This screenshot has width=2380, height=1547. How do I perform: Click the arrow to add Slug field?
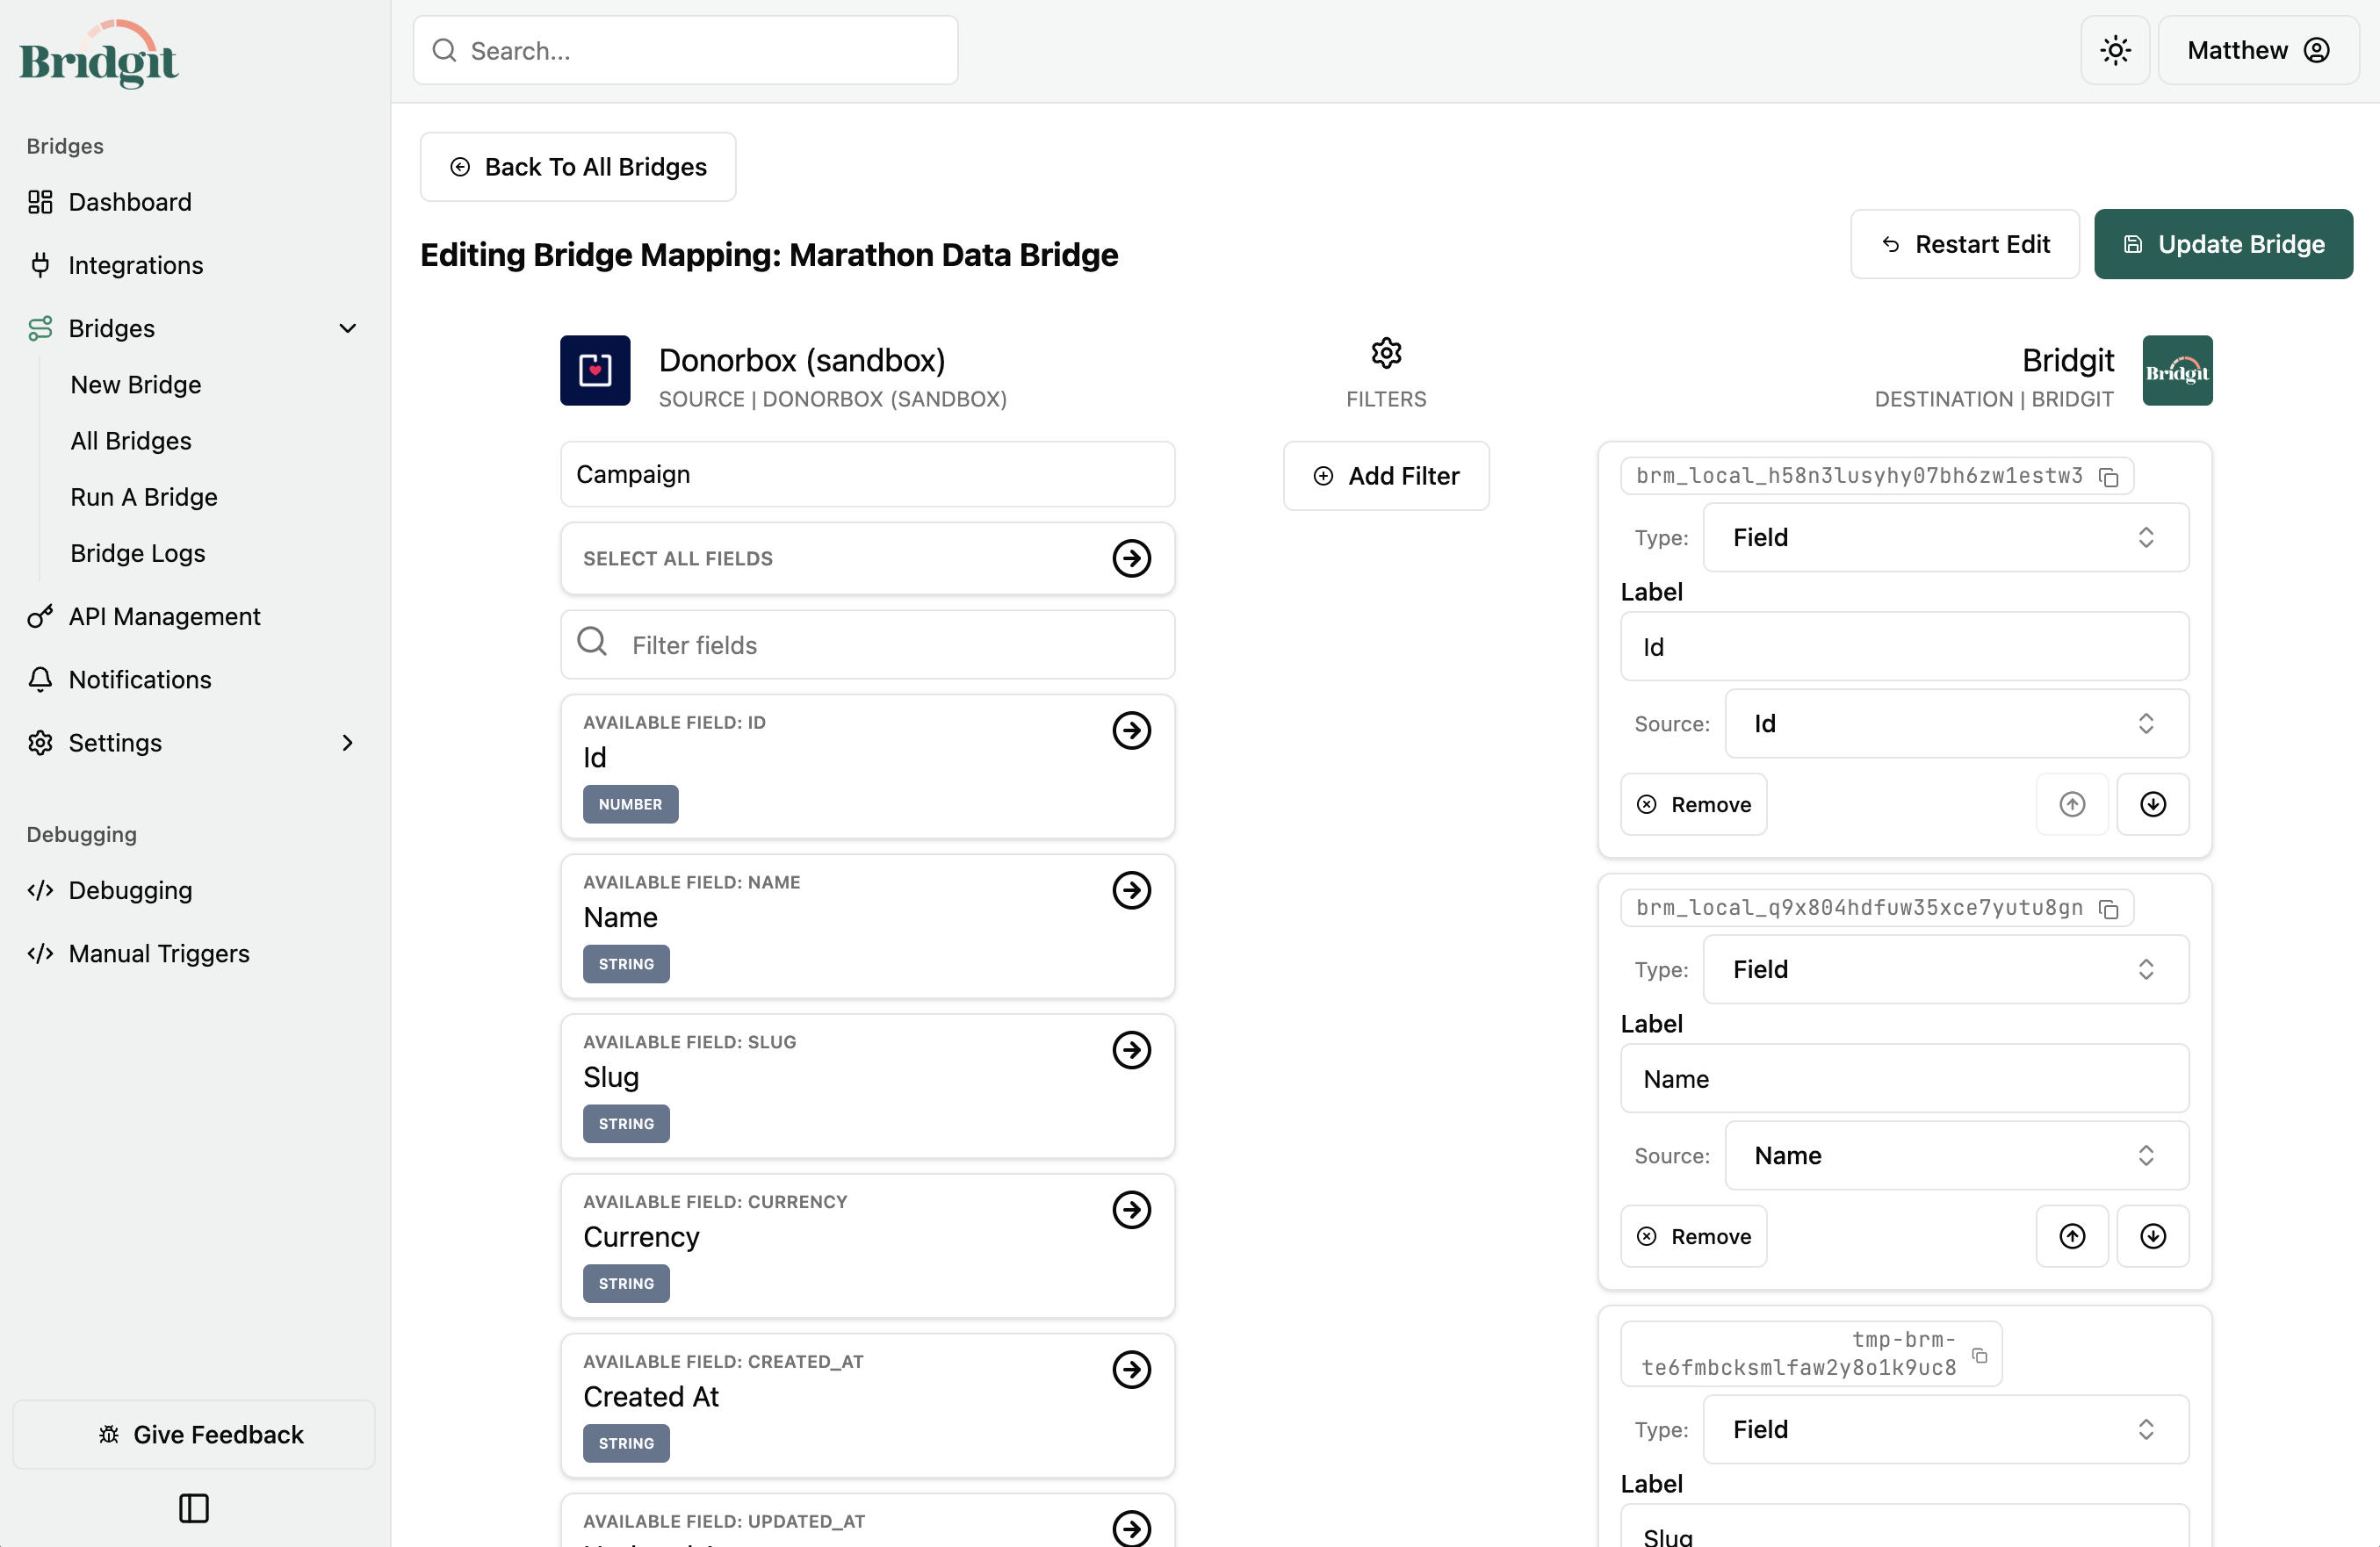click(x=1131, y=1050)
